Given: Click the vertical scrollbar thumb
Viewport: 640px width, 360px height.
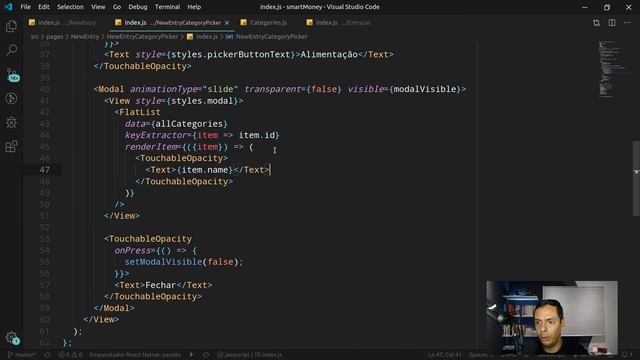Looking at the screenshot, I should point(636,178).
